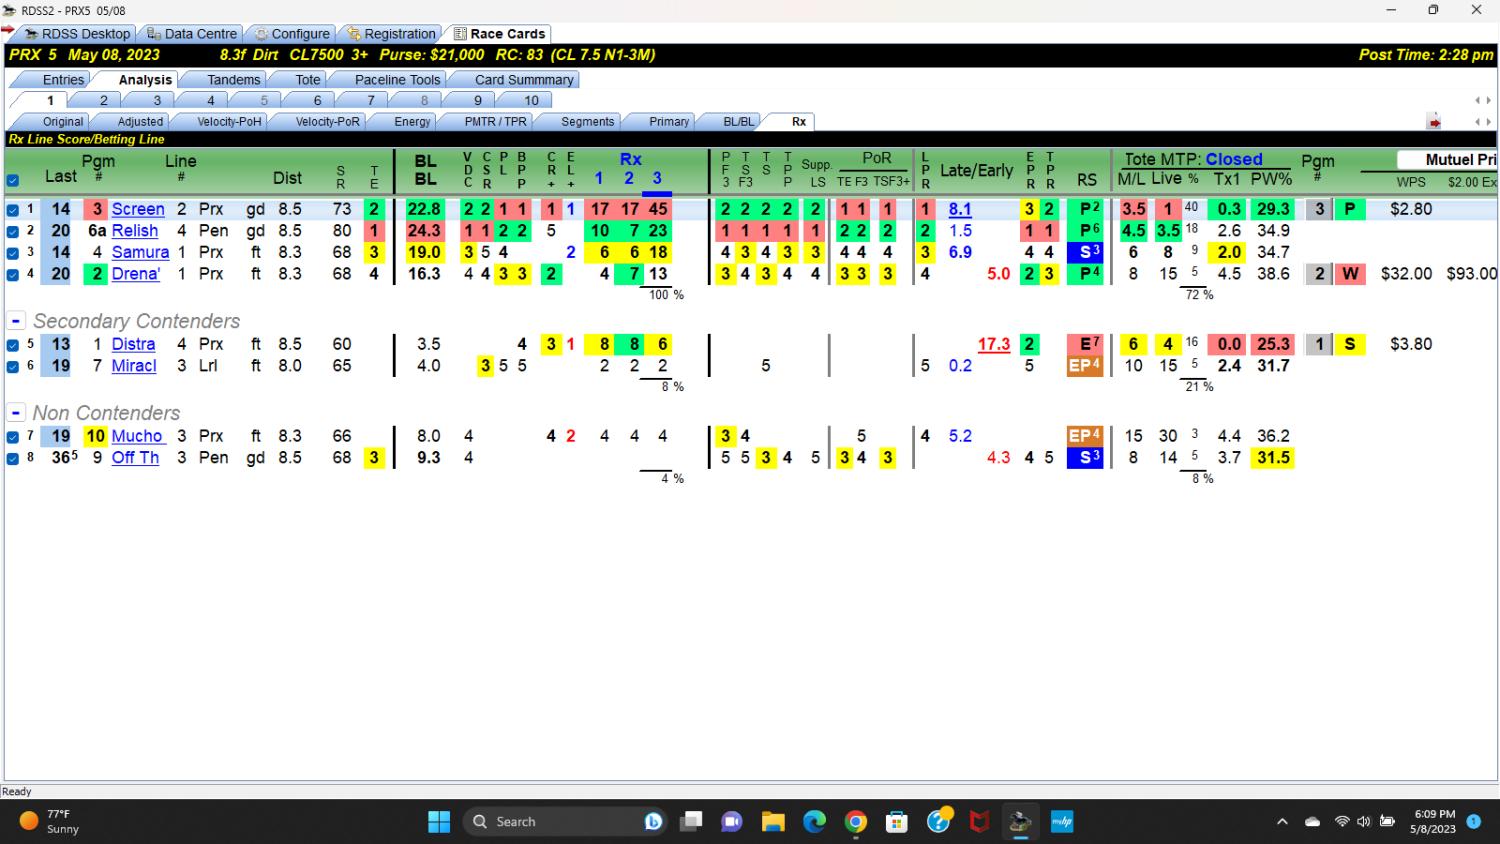Screen dimensions: 1500x844
Task: Open Task View icon in taskbar
Action: tap(691, 822)
